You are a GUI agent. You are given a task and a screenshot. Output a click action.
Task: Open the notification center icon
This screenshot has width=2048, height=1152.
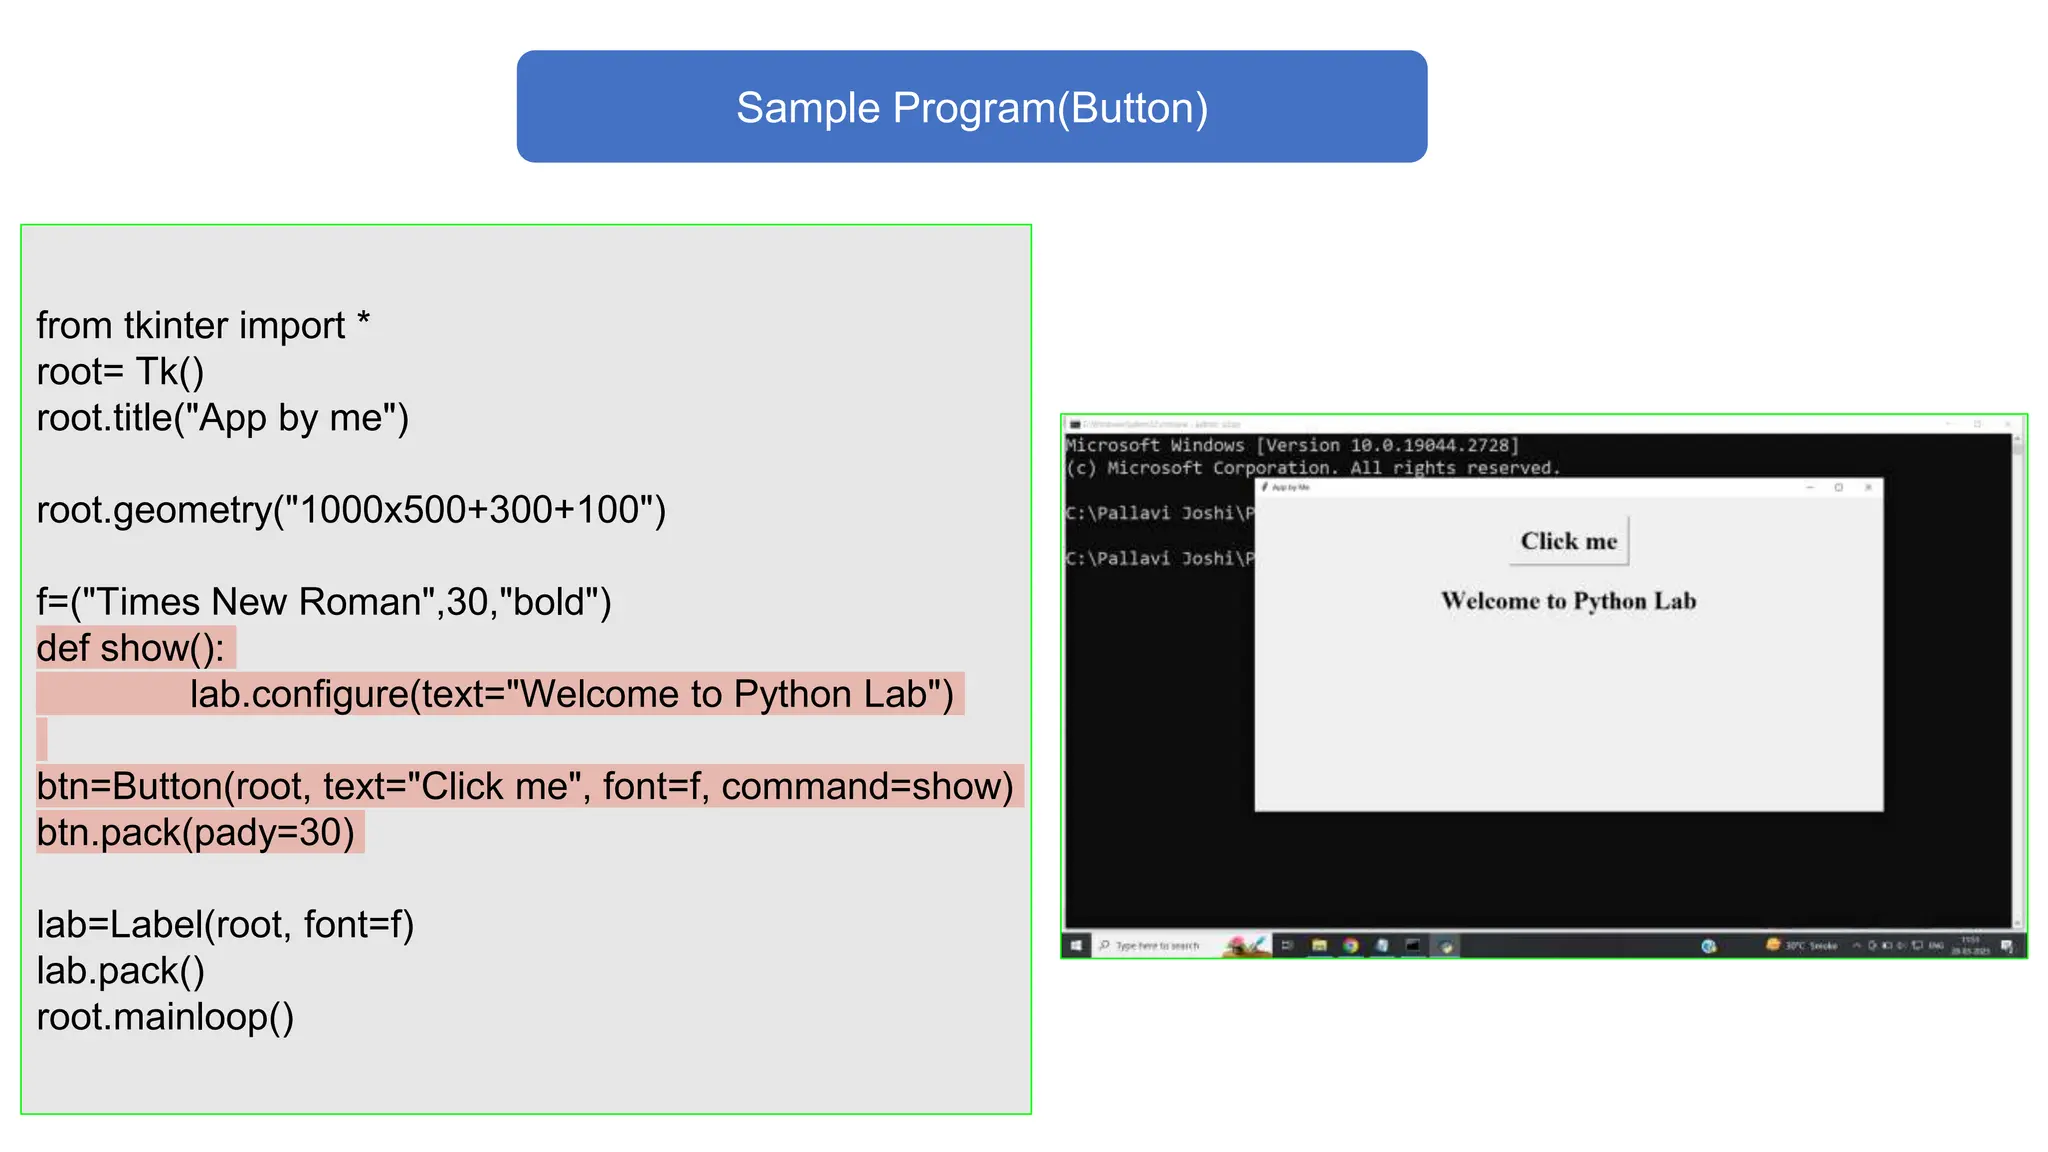coord(2006,946)
